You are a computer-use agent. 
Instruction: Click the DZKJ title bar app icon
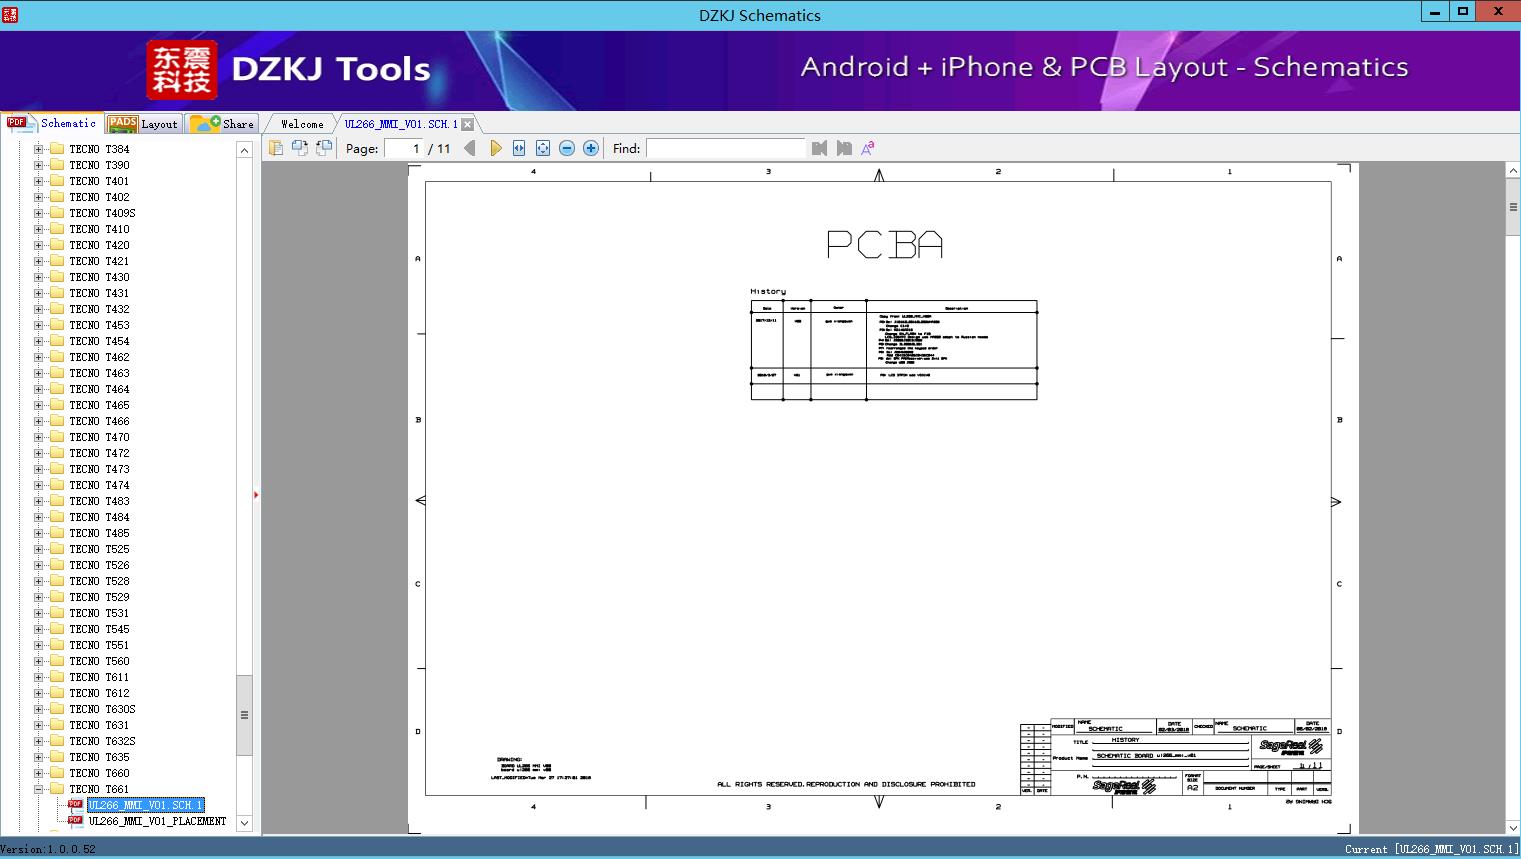[x=10, y=15]
